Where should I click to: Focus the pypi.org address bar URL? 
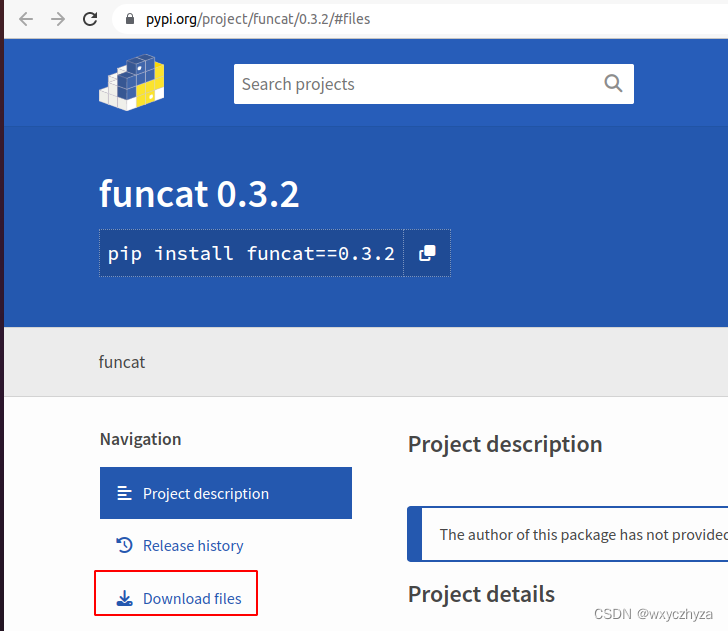(258, 19)
